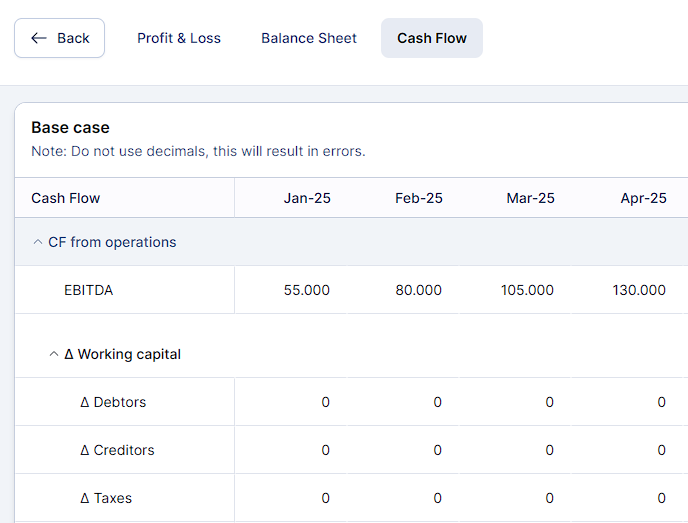Collapse the Δ Working capital group
This screenshot has height=523, width=688.
[x=54, y=354]
